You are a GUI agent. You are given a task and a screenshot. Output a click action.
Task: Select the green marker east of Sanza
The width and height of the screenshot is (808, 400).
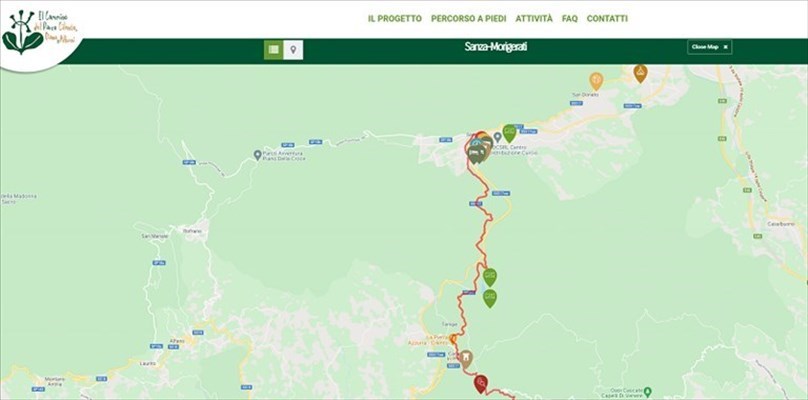[x=509, y=132]
